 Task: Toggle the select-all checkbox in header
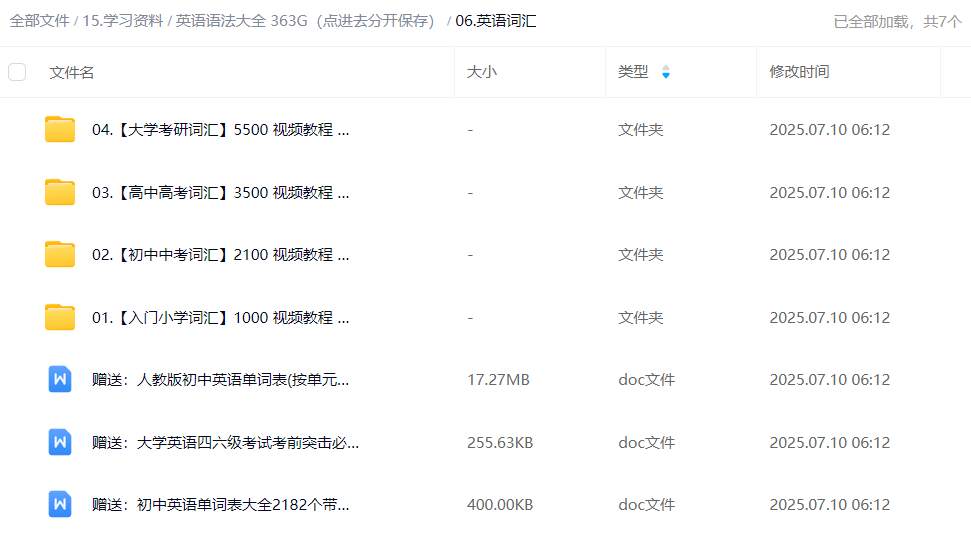coord(17,72)
